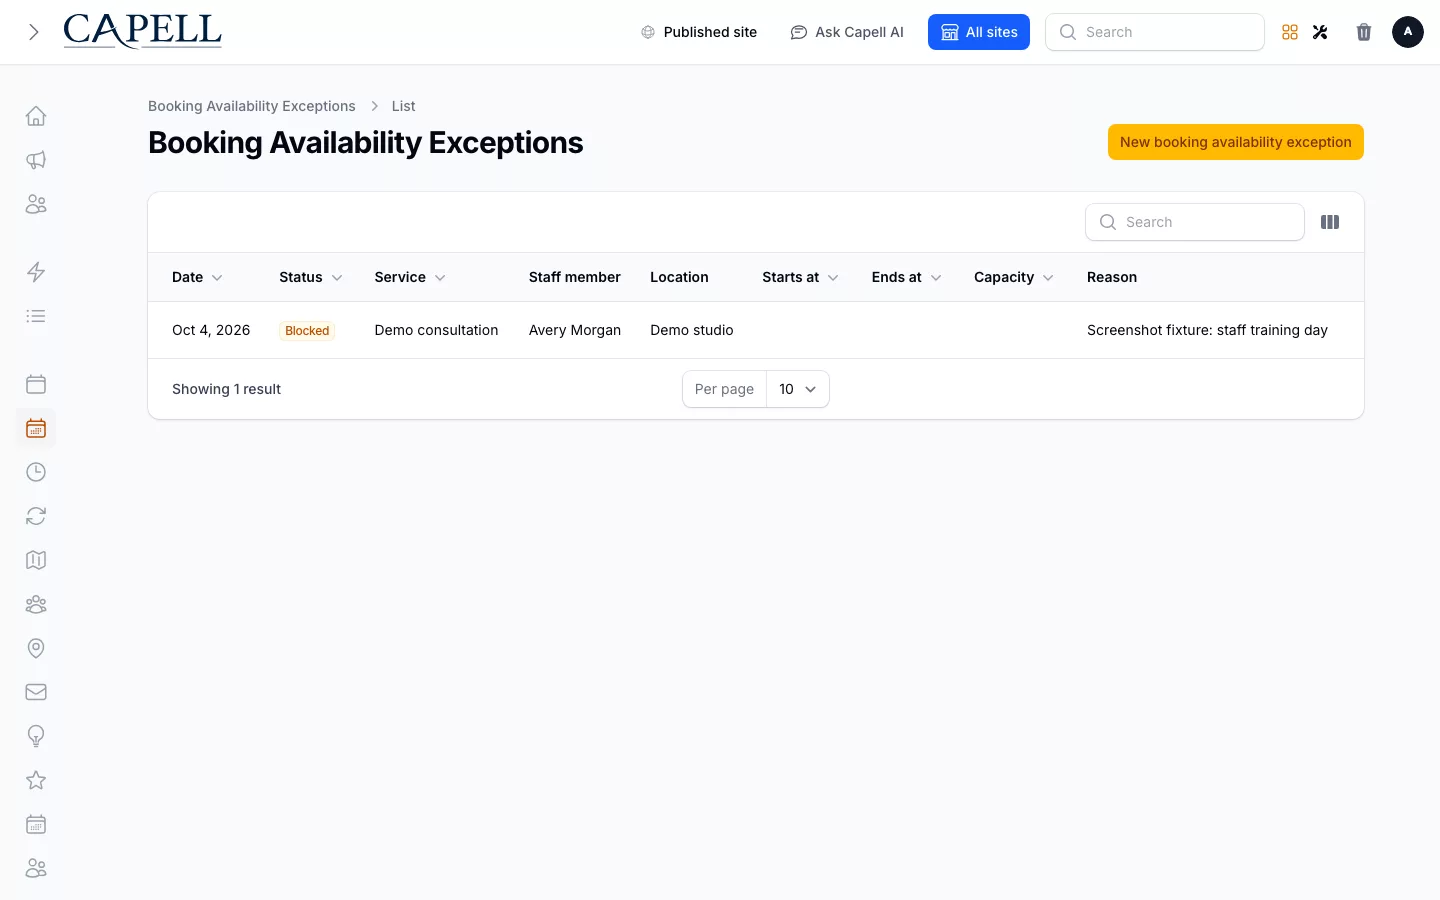Click the Booking Availability Exceptions breadcrumb link
The height and width of the screenshot is (900, 1440).
[x=252, y=106]
